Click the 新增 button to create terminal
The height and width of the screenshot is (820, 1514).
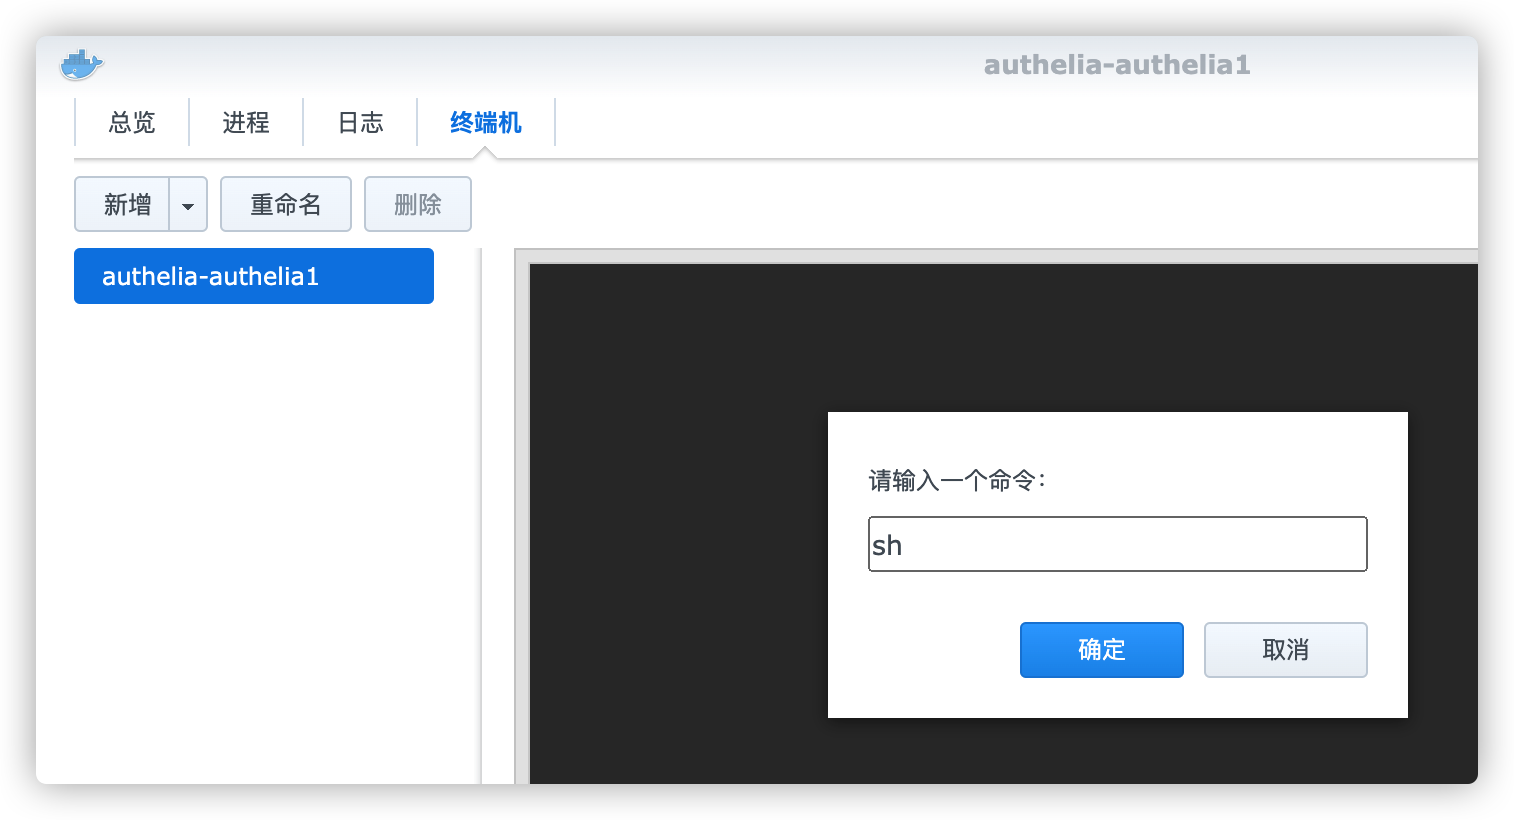point(122,204)
